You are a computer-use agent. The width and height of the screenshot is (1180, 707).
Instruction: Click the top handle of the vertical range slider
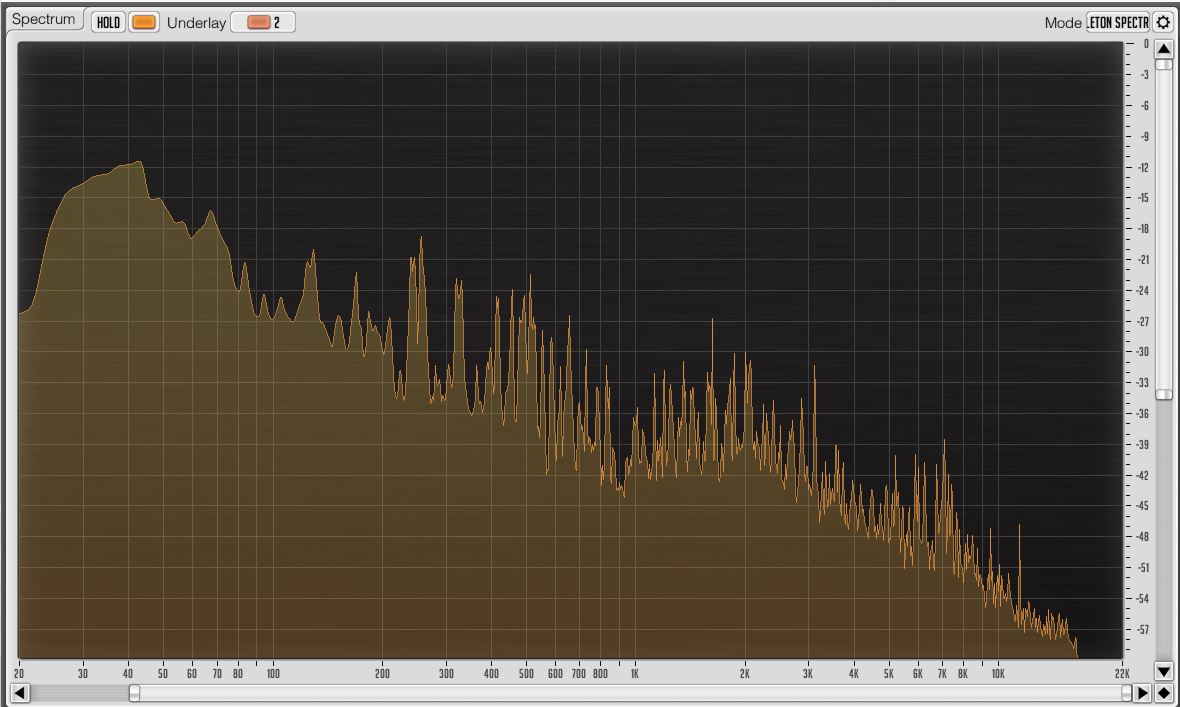[1163, 65]
